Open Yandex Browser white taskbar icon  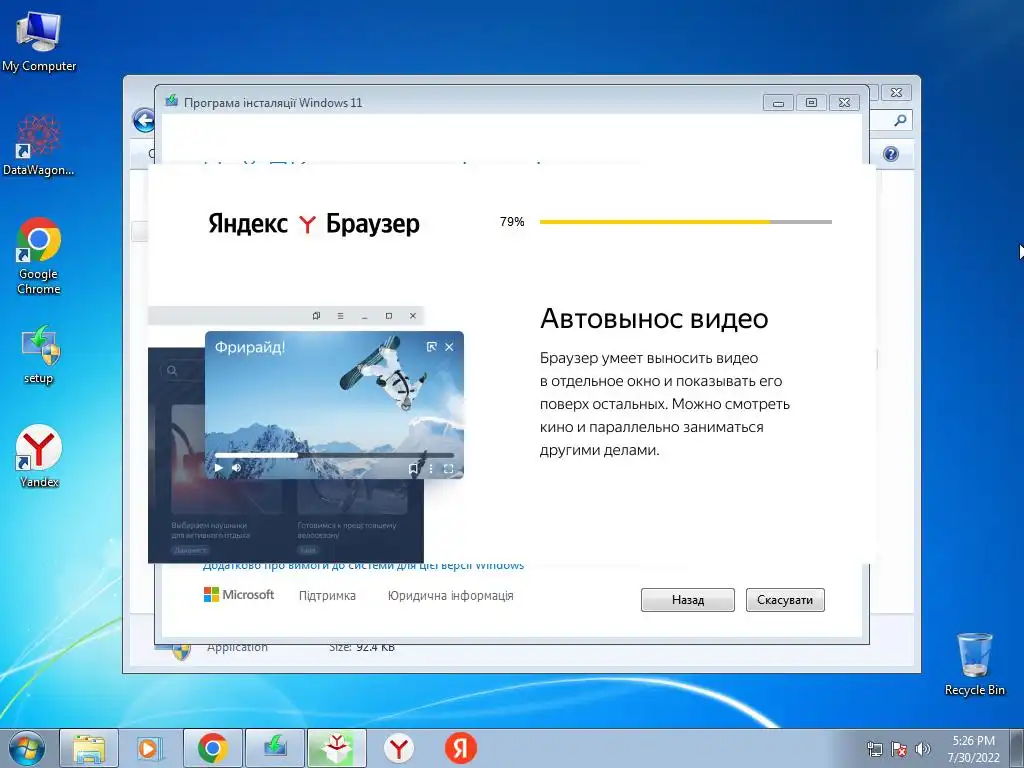click(398, 748)
